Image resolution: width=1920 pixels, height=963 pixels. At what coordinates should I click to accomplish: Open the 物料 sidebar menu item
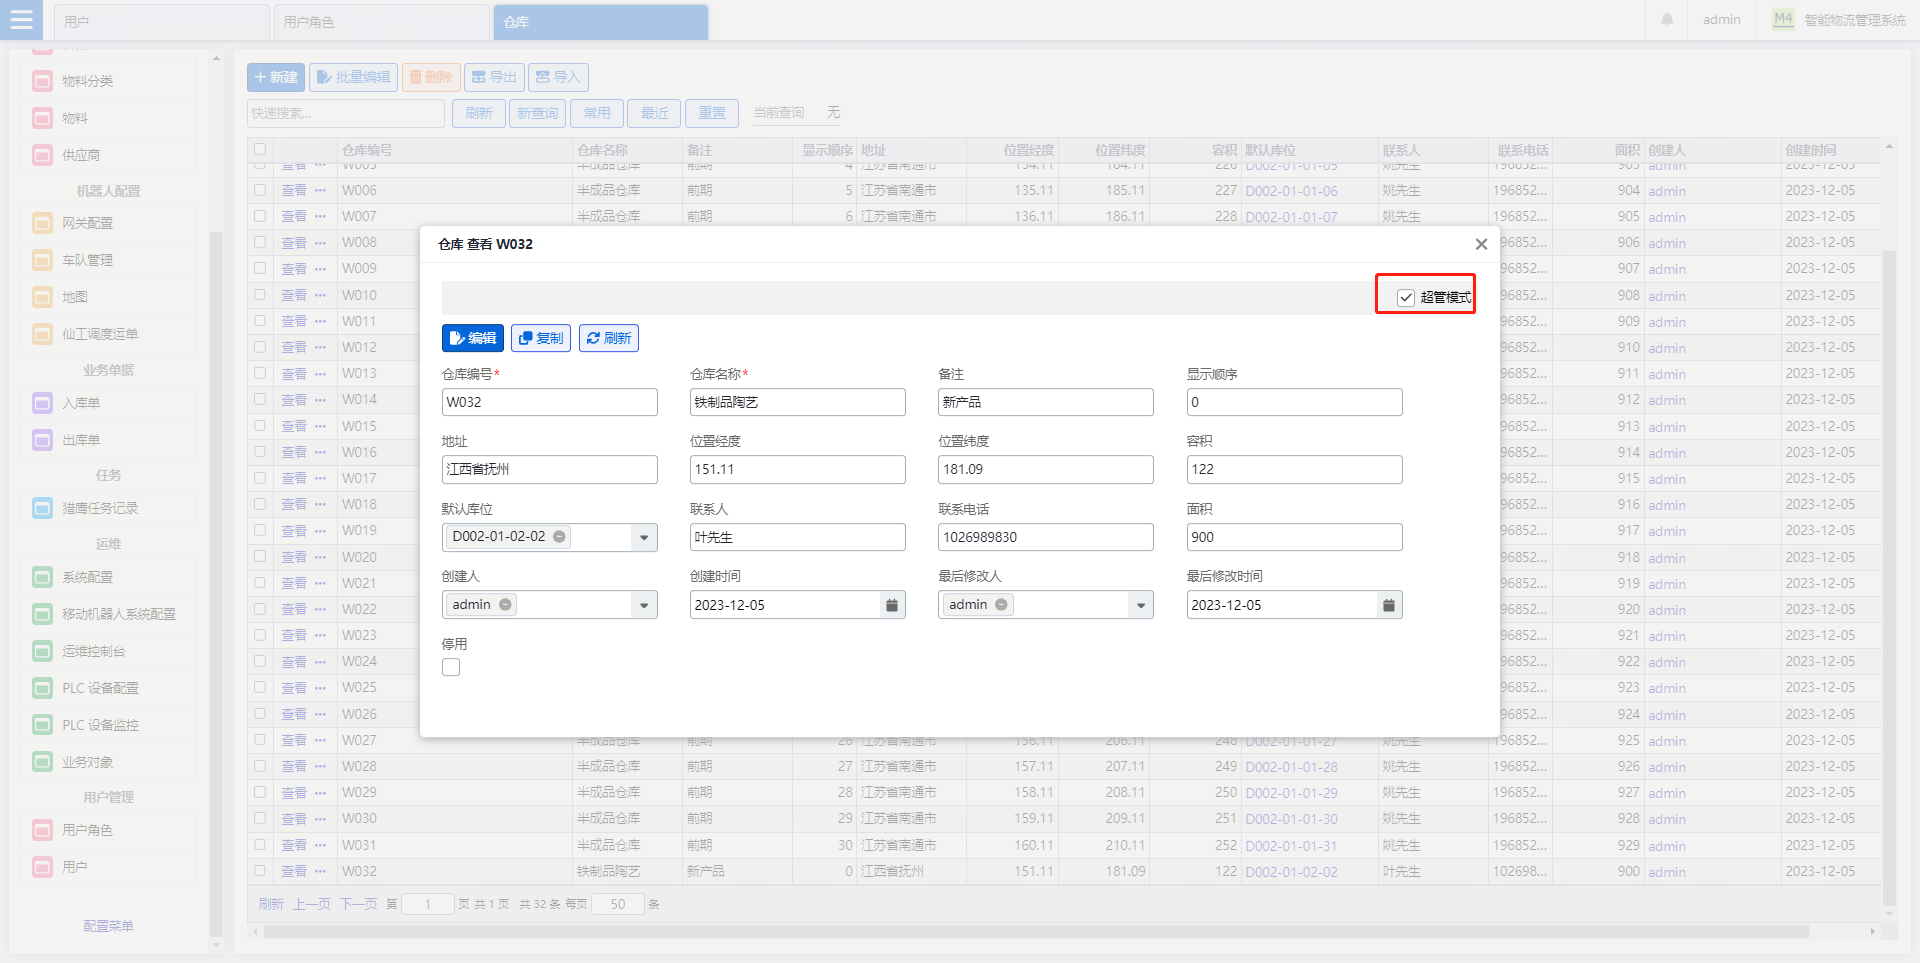point(108,118)
